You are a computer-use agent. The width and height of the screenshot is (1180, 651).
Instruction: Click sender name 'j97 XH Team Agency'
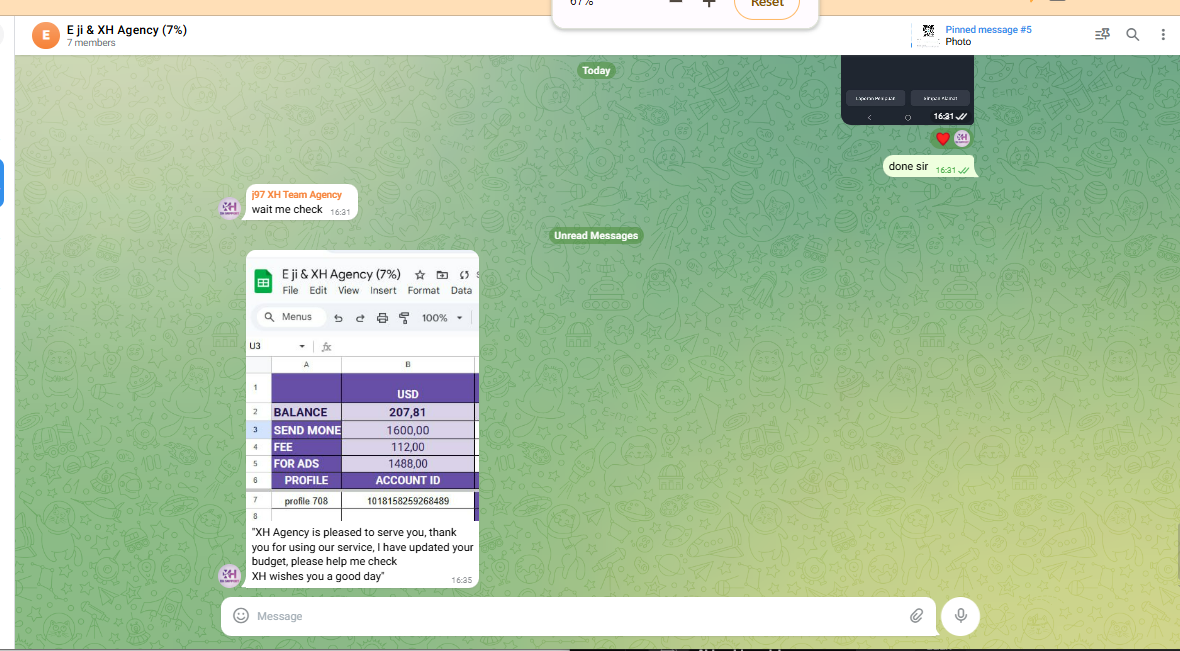click(x=297, y=195)
